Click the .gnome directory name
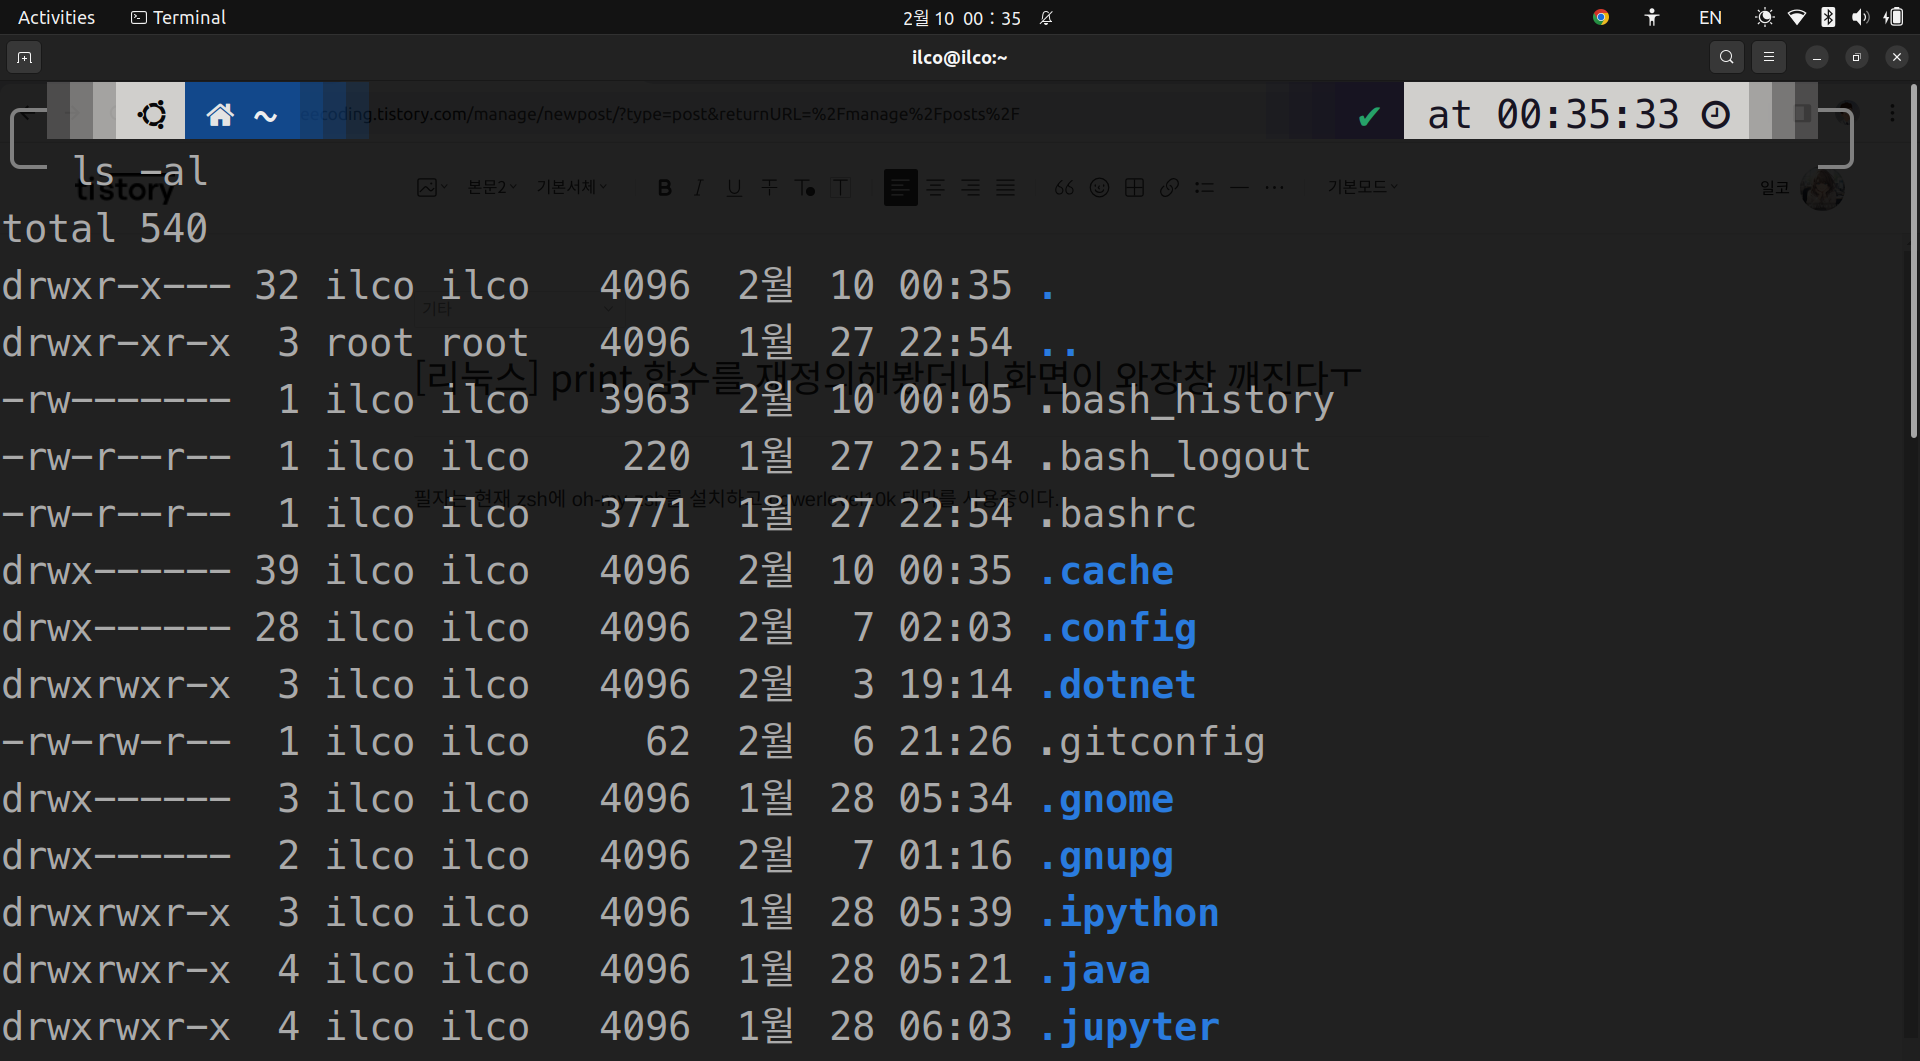The height and width of the screenshot is (1061, 1920). pyautogui.click(x=1106, y=799)
